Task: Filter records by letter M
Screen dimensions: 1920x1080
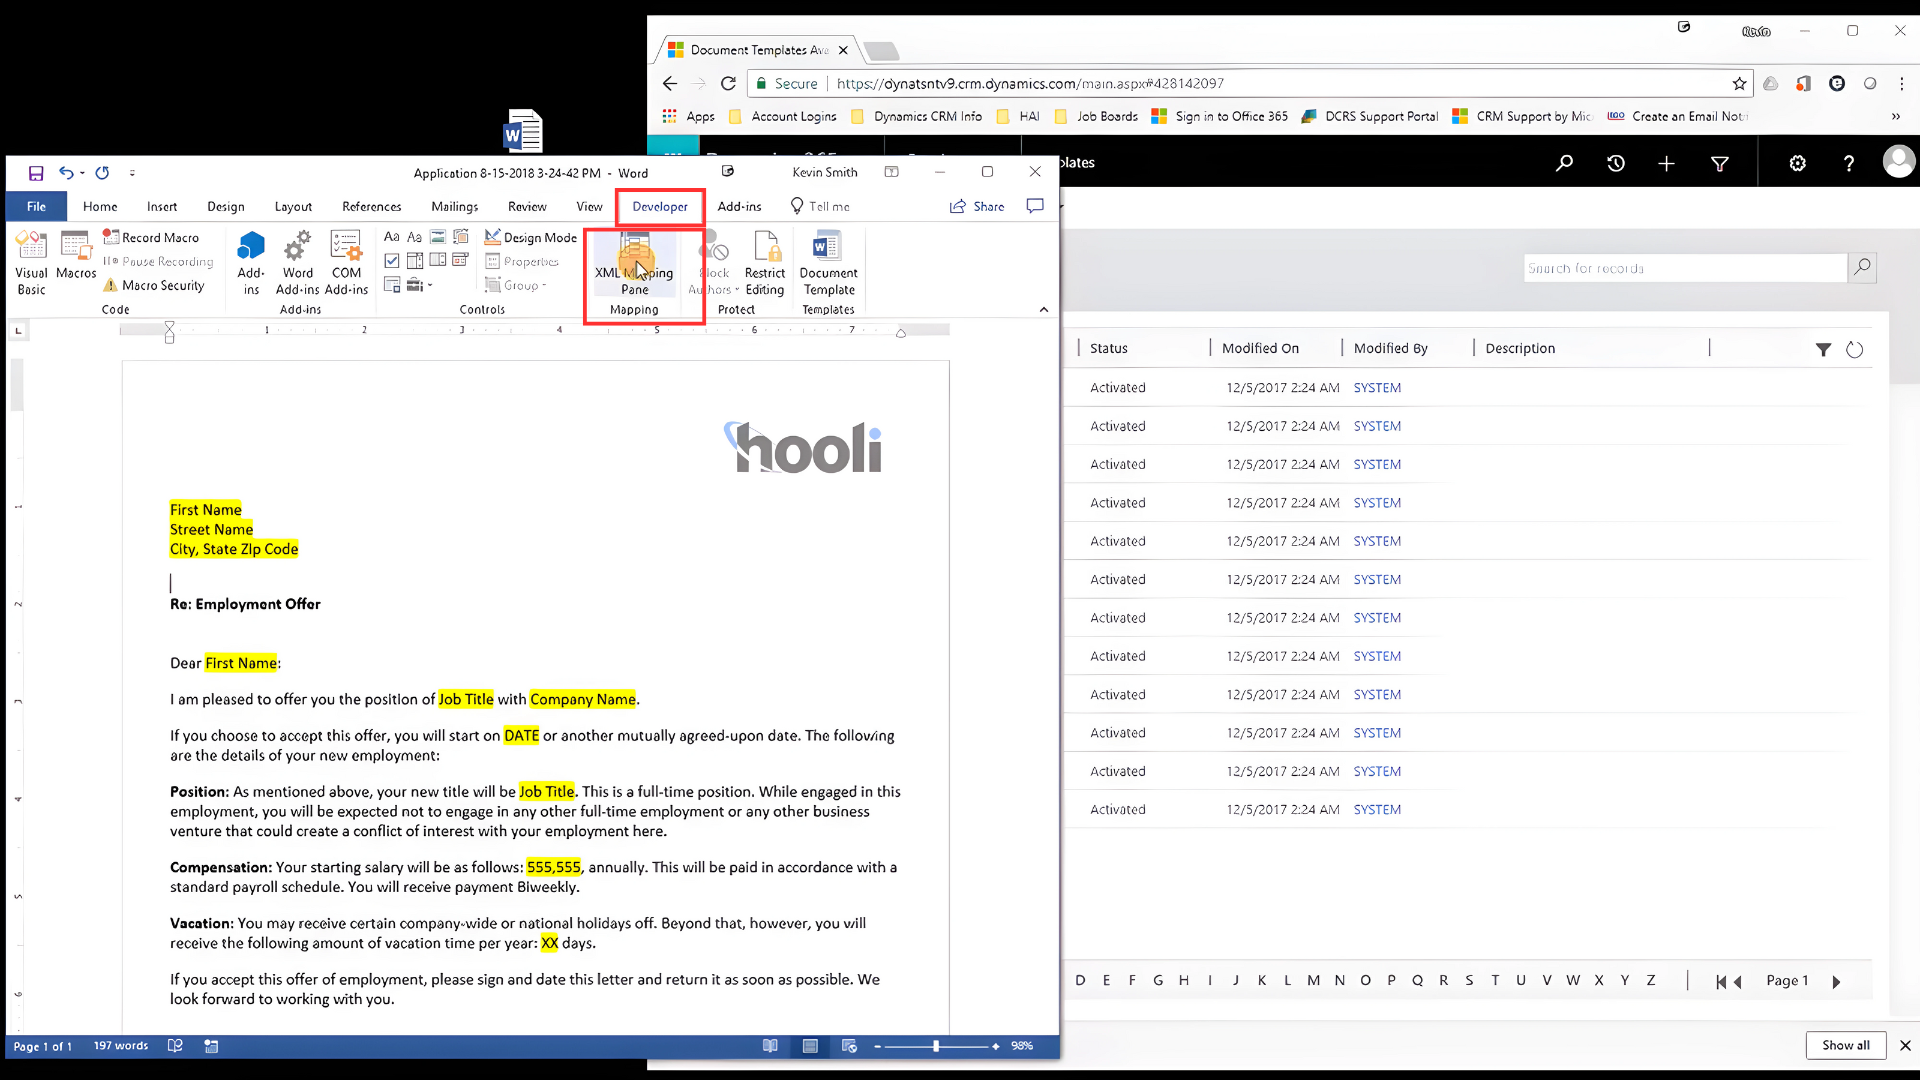Action: (x=1313, y=980)
